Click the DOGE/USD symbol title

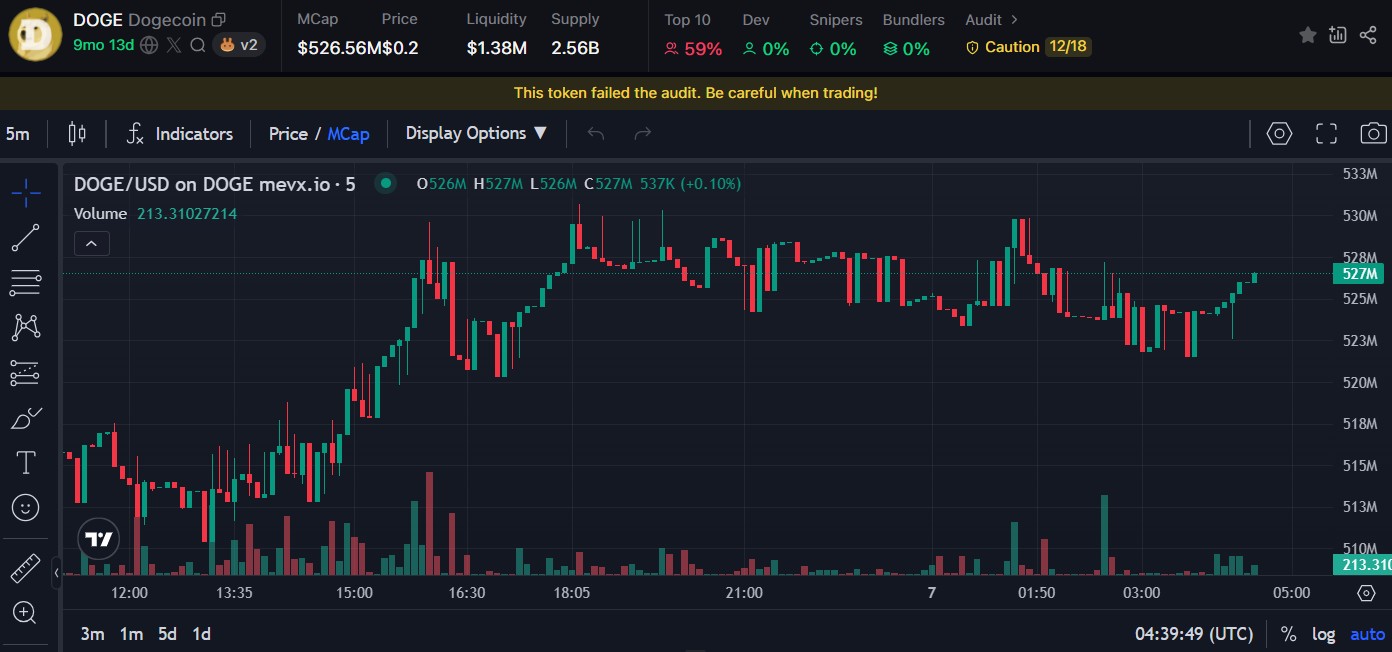coord(214,184)
